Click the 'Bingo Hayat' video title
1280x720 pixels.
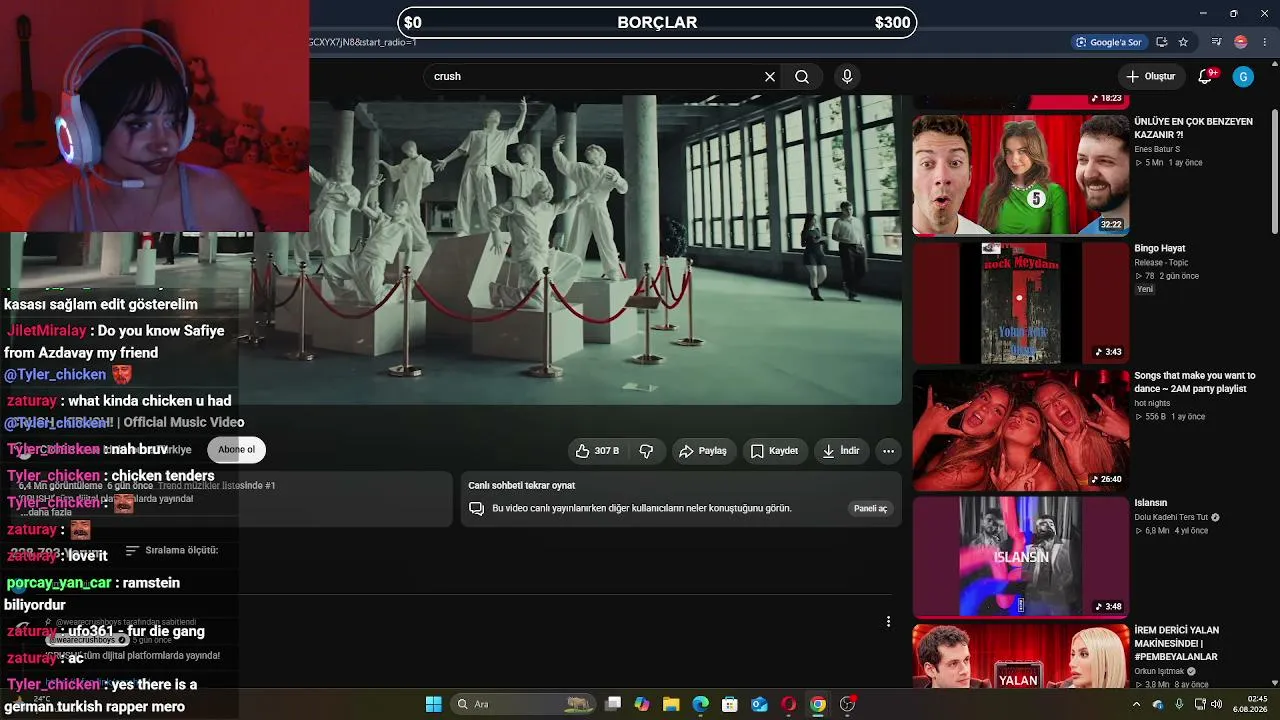1160,248
